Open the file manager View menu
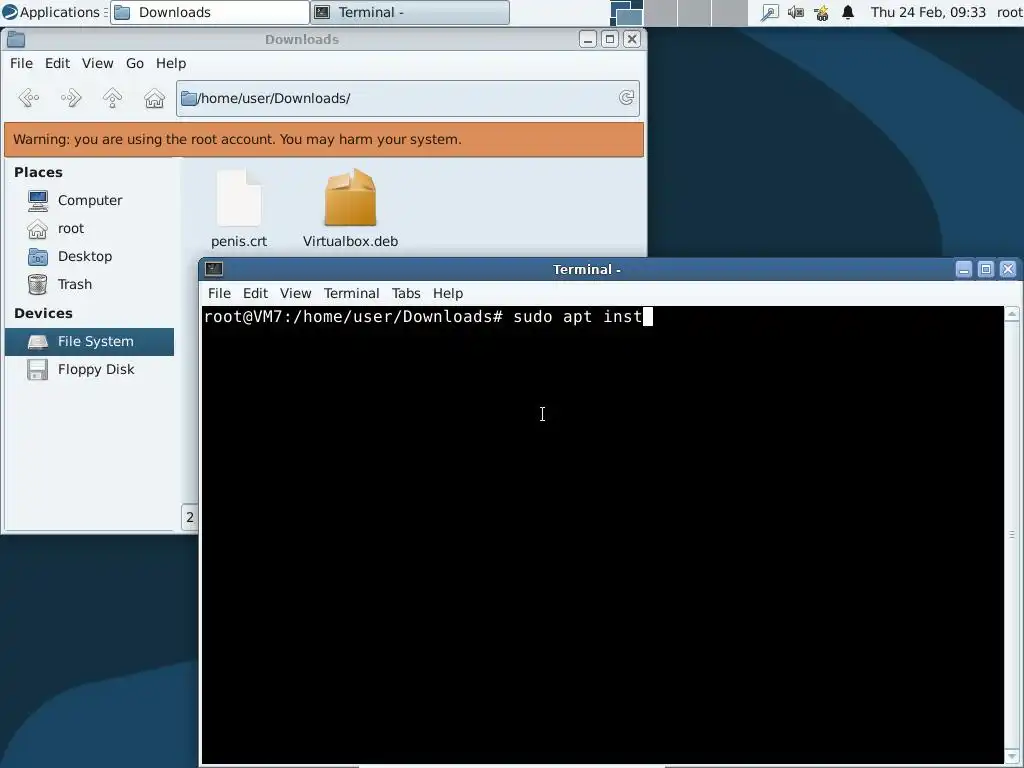The image size is (1024, 768). pyautogui.click(x=97, y=63)
